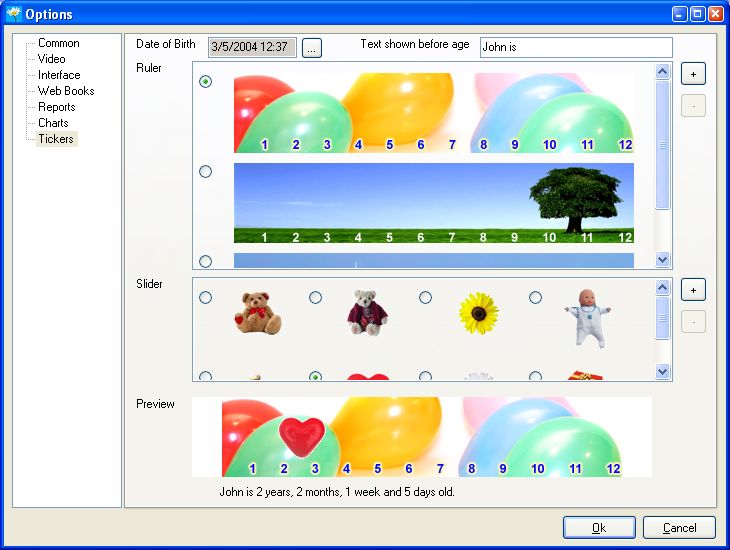Click the ruler list scroll down arrow
This screenshot has height=550, width=730.
coord(662,259)
